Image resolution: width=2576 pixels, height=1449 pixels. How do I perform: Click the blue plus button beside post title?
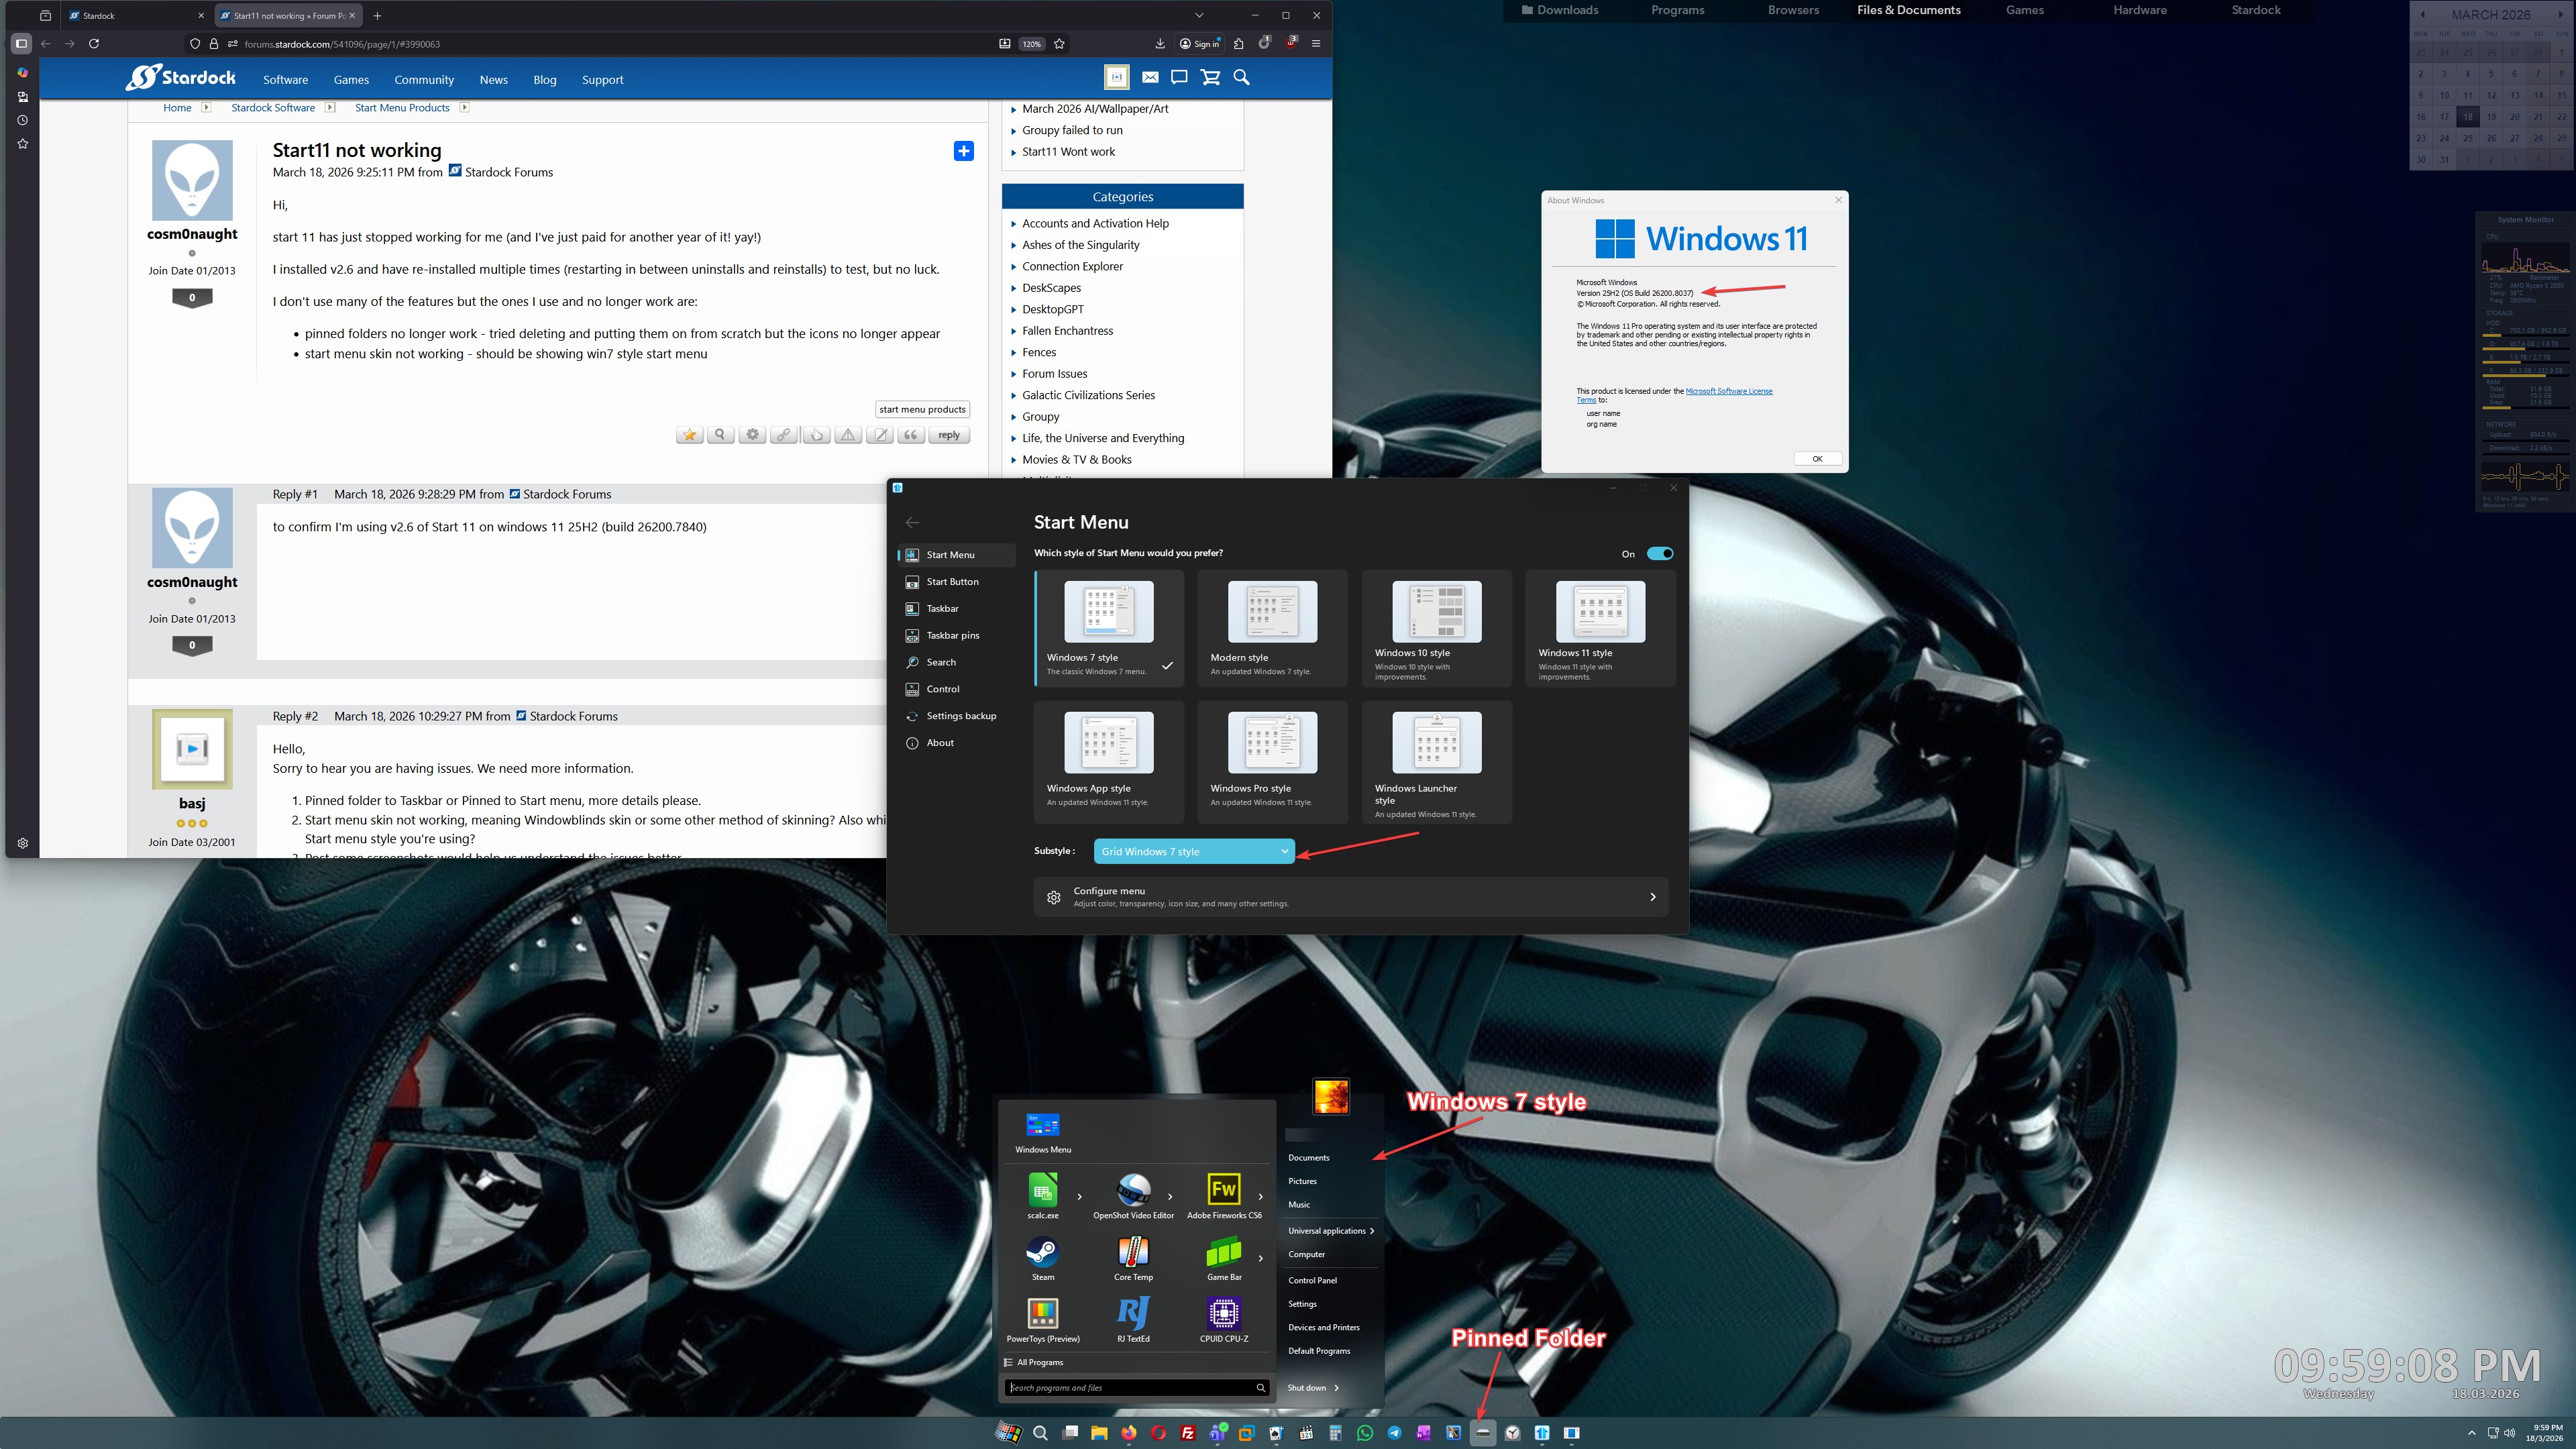[x=963, y=151]
